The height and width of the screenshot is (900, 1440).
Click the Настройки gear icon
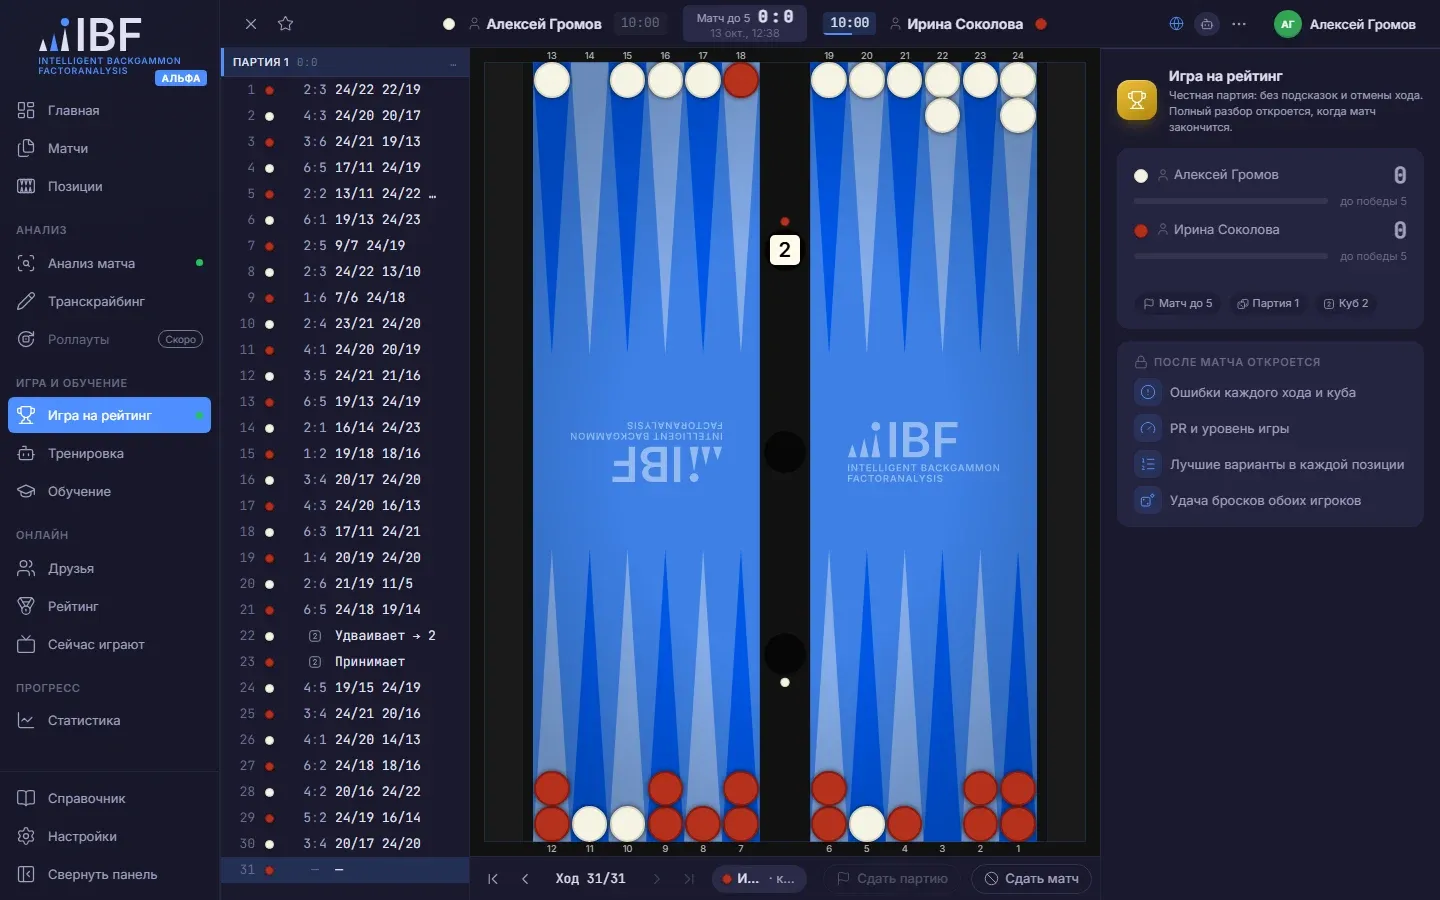coord(26,836)
